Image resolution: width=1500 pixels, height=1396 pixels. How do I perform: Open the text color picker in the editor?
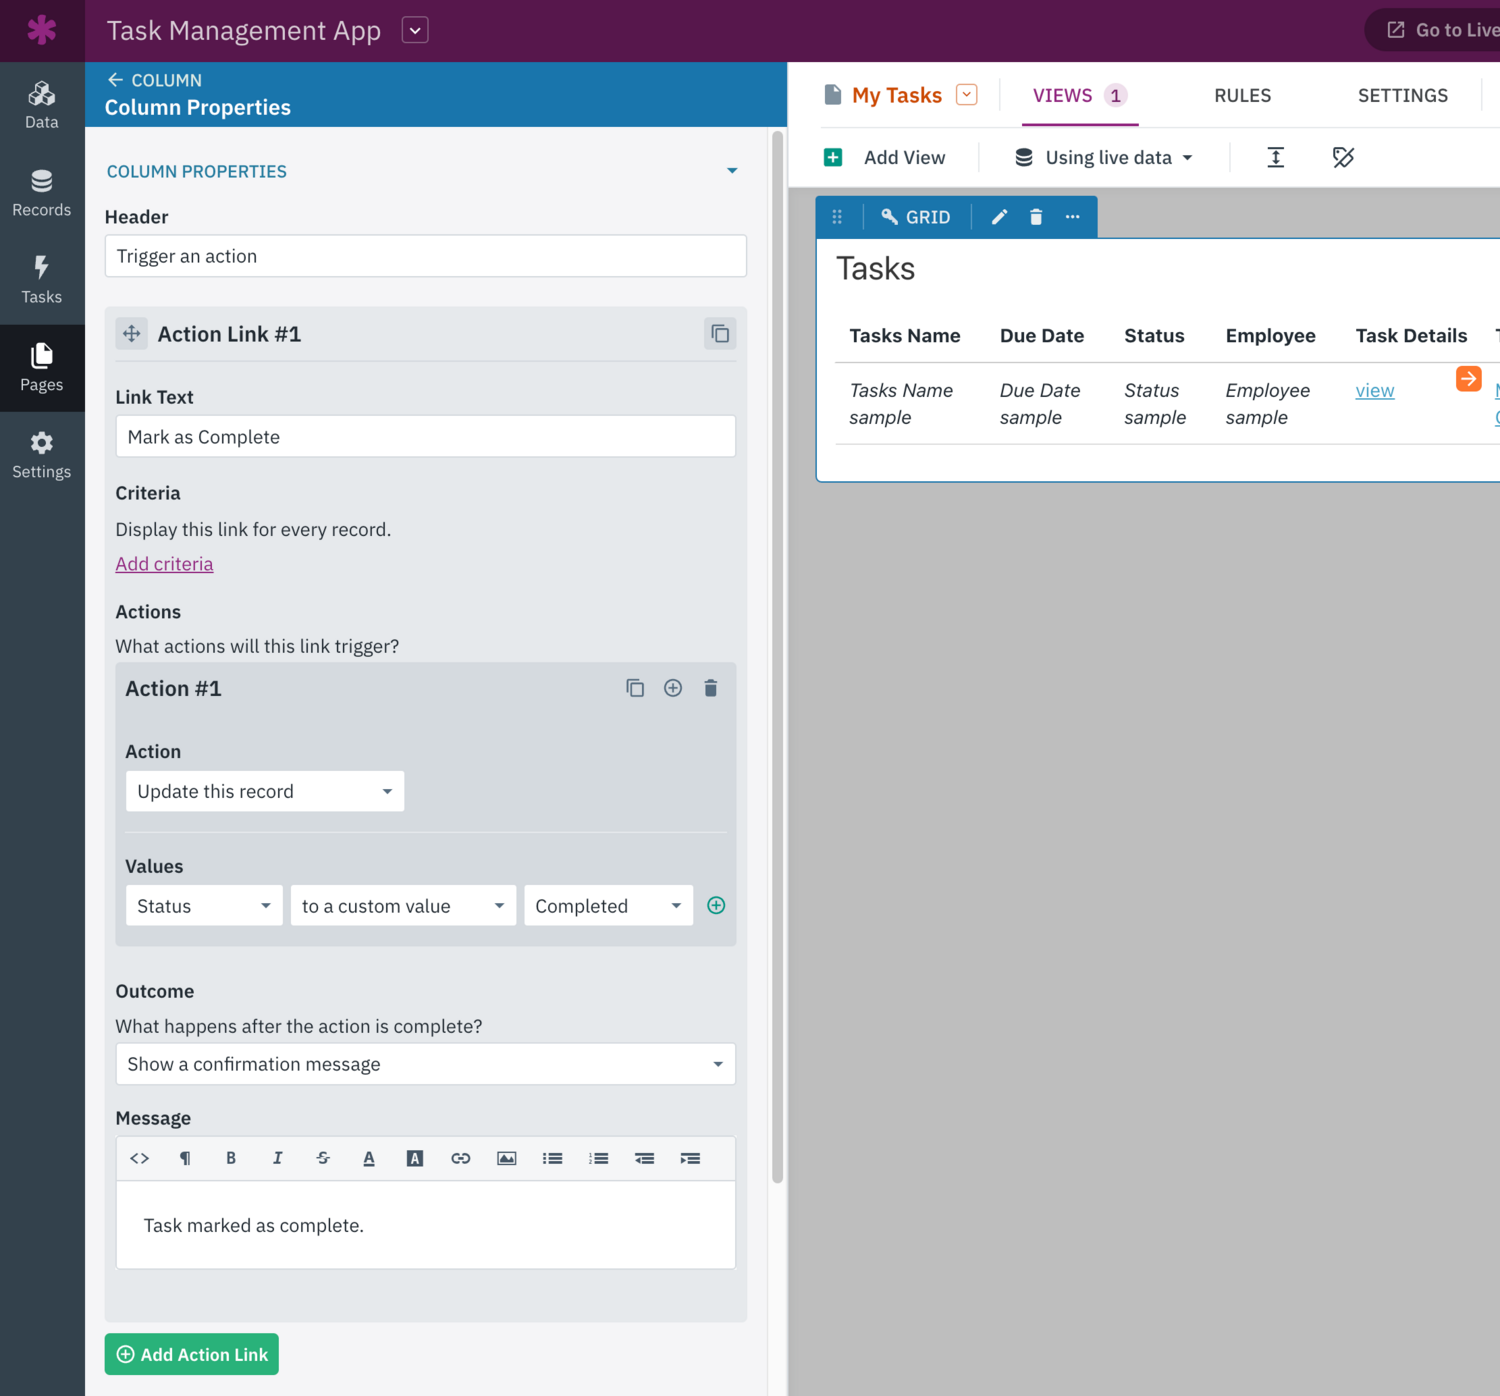(369, 1158)
